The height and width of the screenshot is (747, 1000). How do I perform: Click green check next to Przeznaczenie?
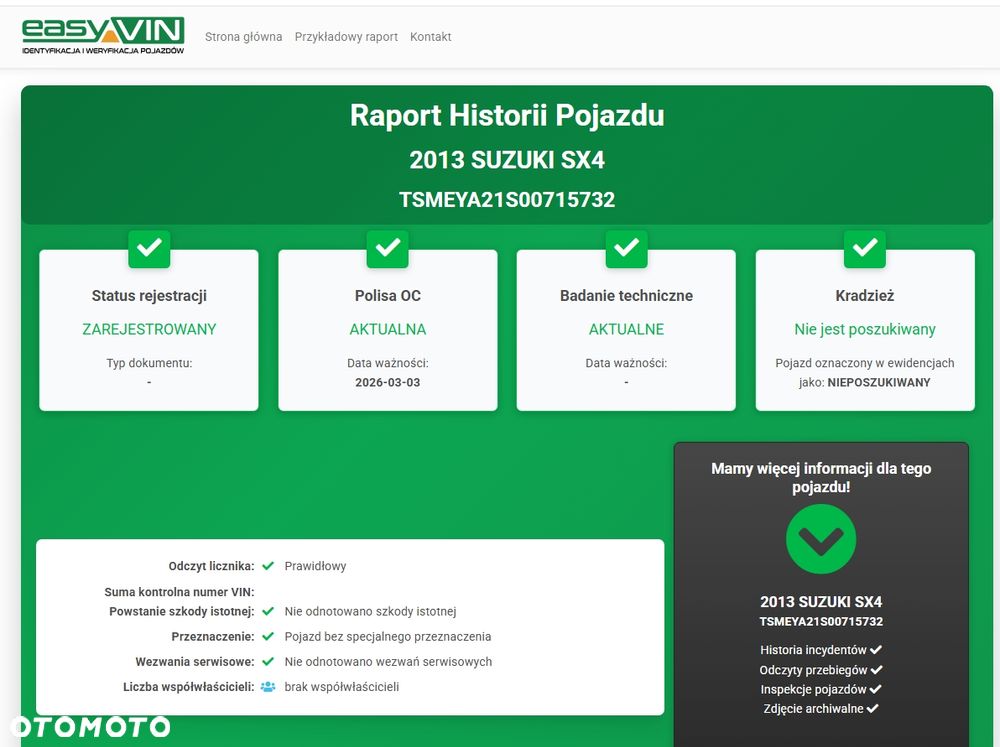pyautogui.click(x=268, y=636)
